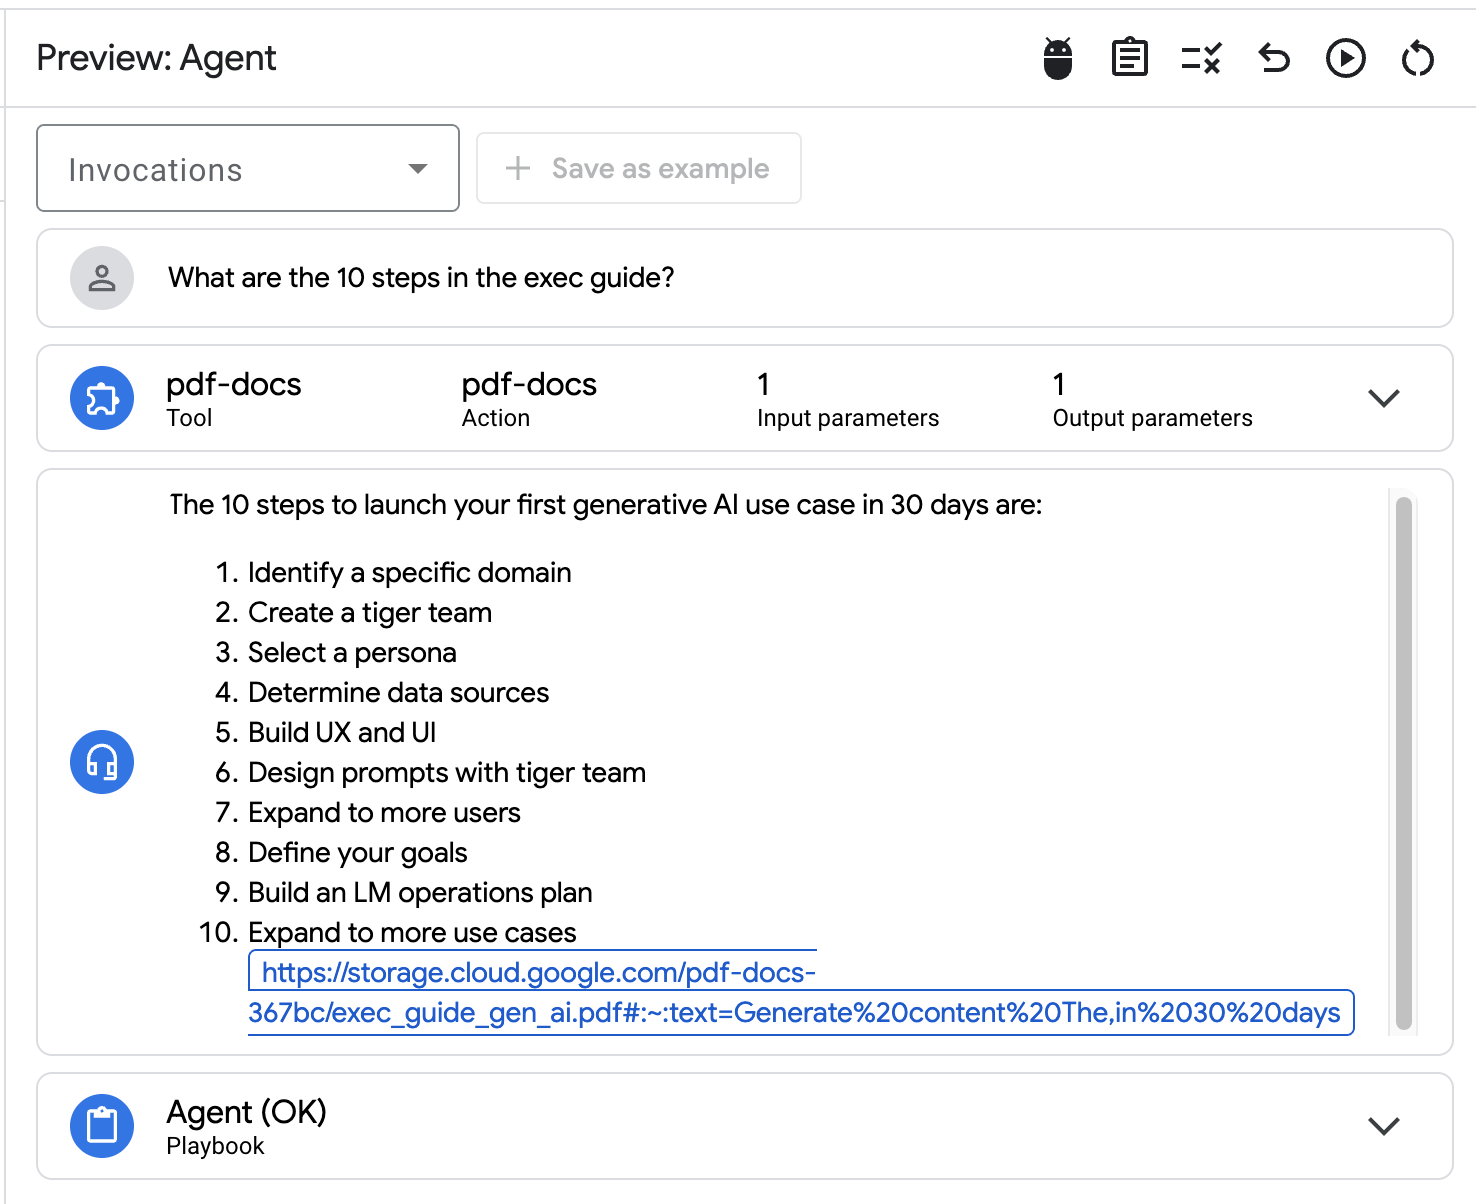The height and width of the screenshot is (1204, 1476).
Task: Click the blue Playbook clipboard icon
Action: [102, 1126]
